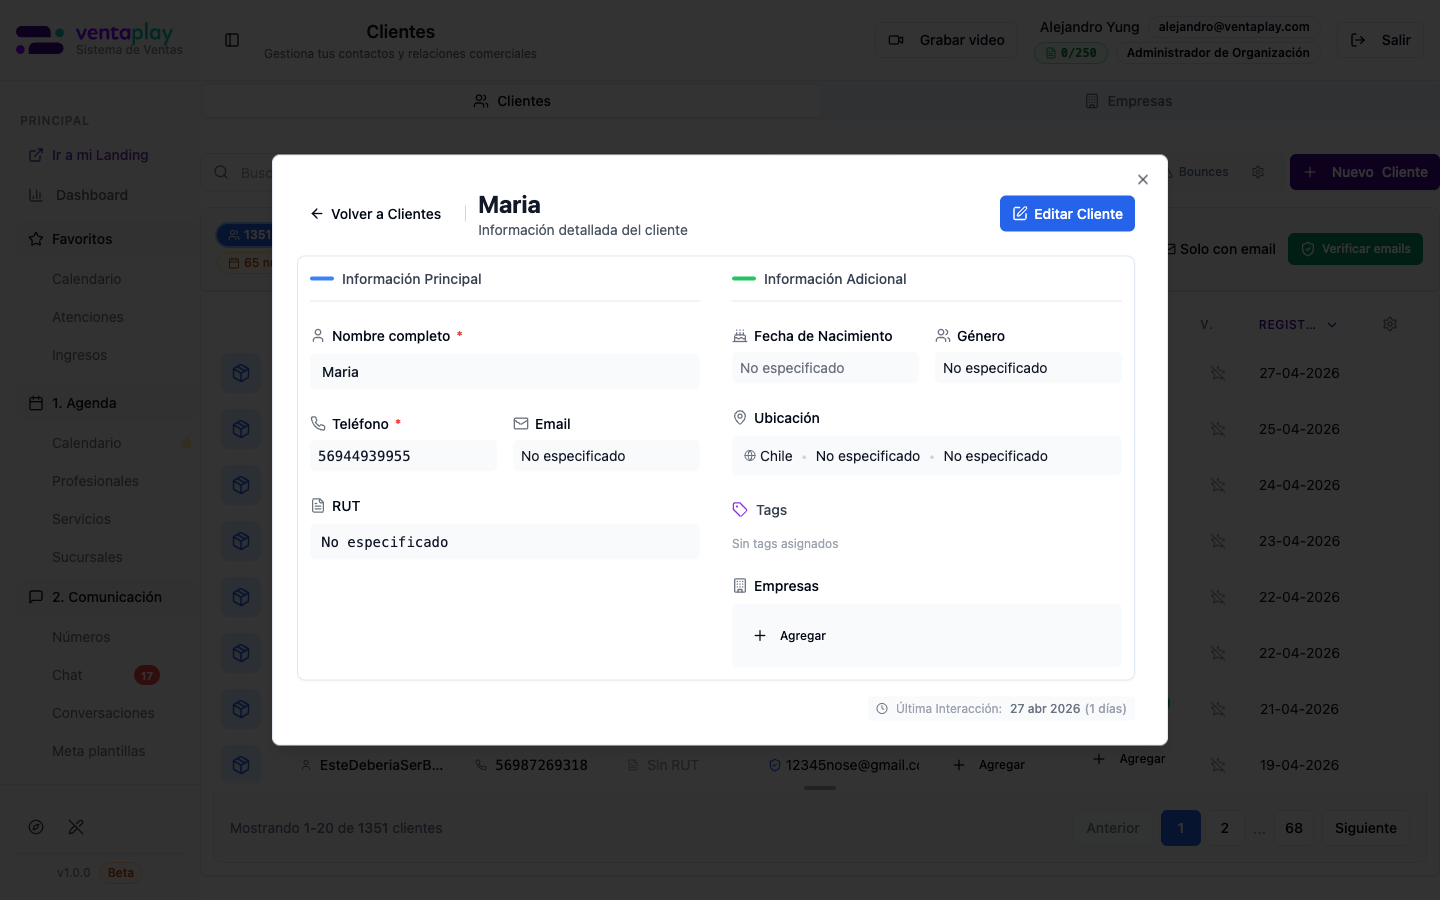Image resolution: width=1440 pixels, height=900 pixels.
Task: Switch to the Empresas tab
Action: (1128, 100)
